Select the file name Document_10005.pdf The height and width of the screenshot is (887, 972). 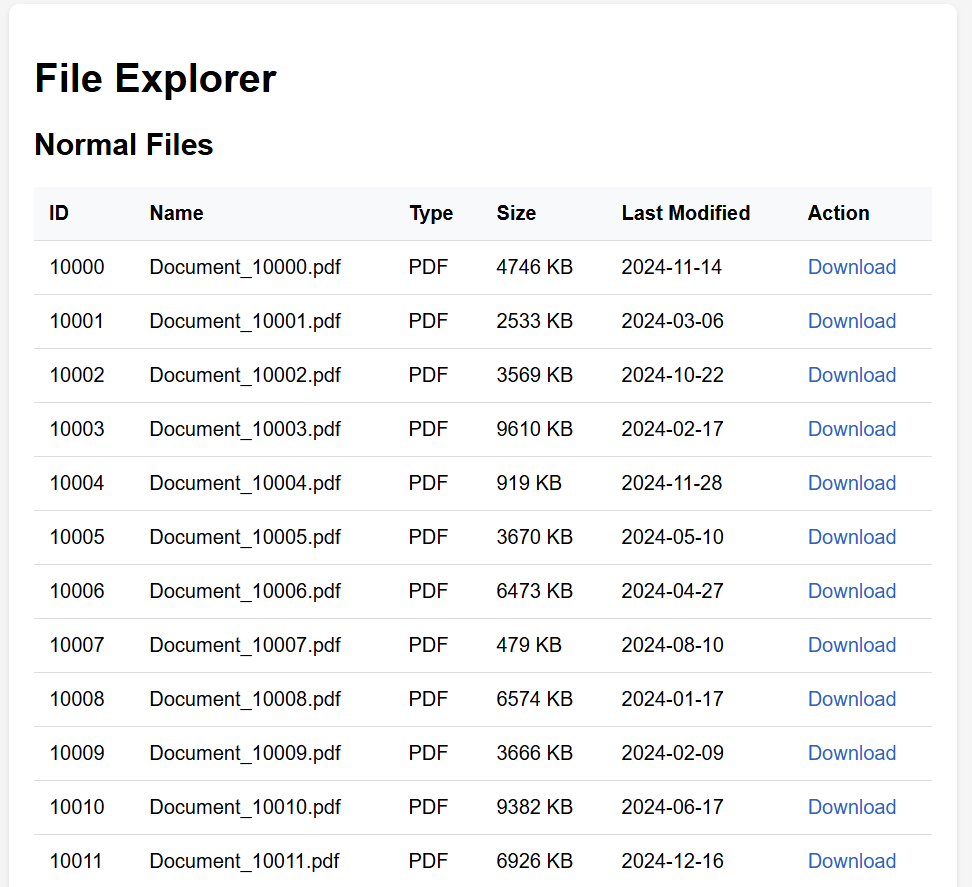pyautogui.click(x=245, y=537)
